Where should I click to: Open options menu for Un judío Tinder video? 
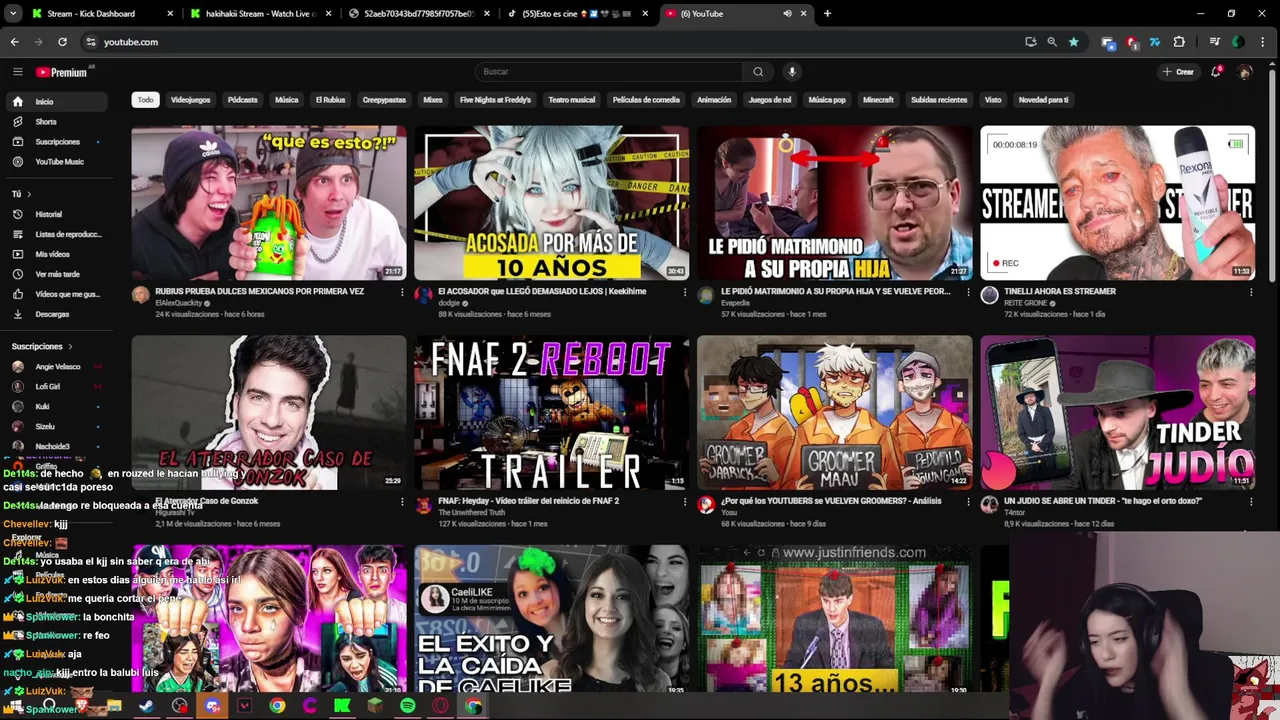(x=1251, y=502)
